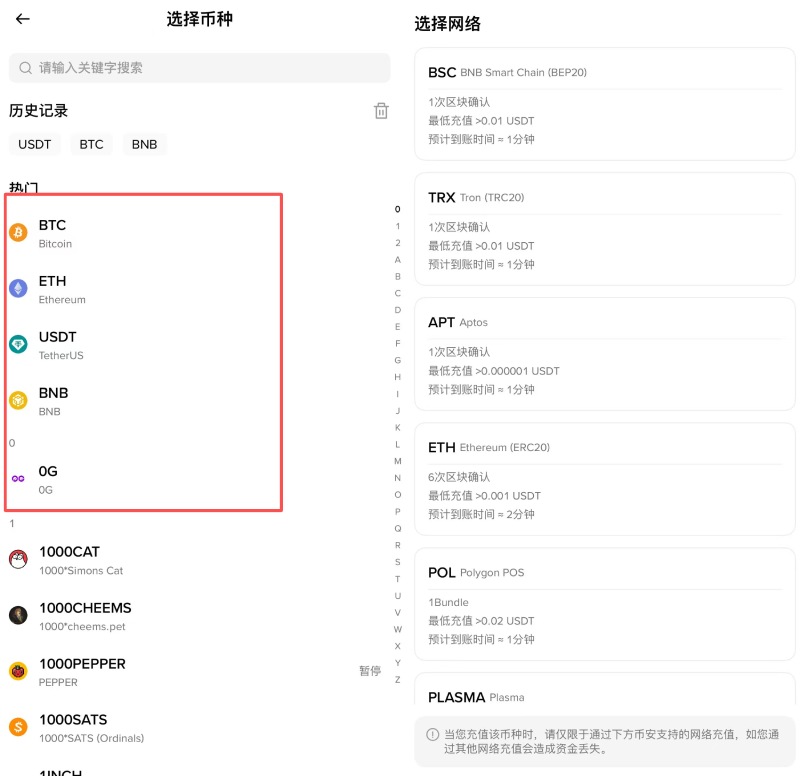Tap the trash icon to clear history

pyautogui.click(x=381, y=111)
